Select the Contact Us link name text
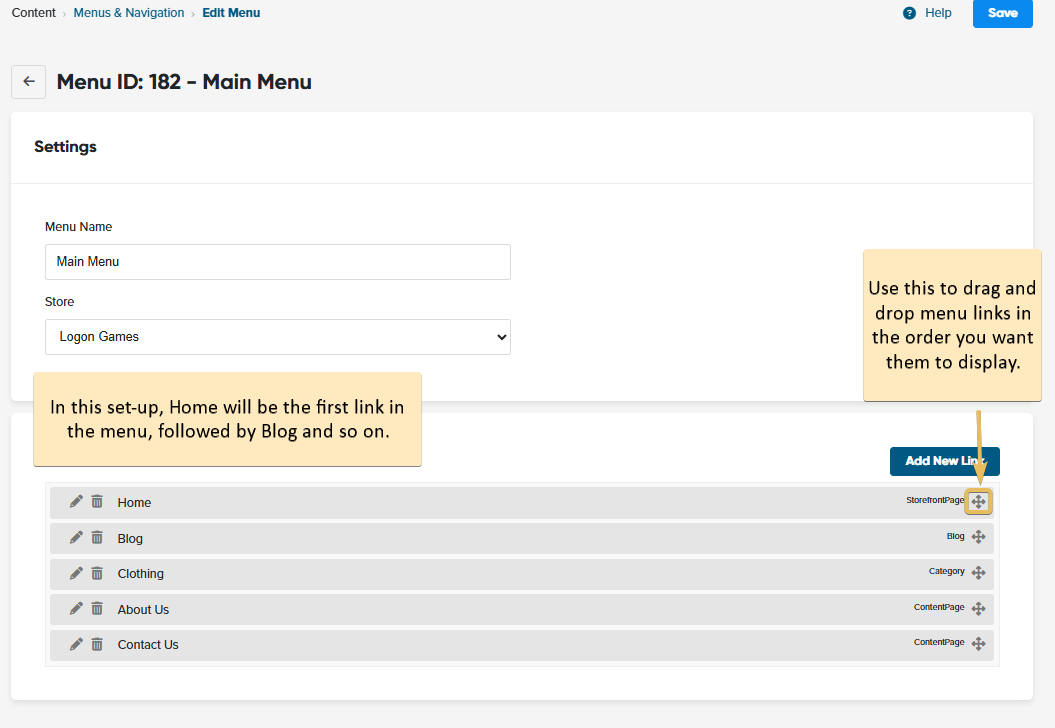This screenshot has width=1055, height=728. click(148, 645)
